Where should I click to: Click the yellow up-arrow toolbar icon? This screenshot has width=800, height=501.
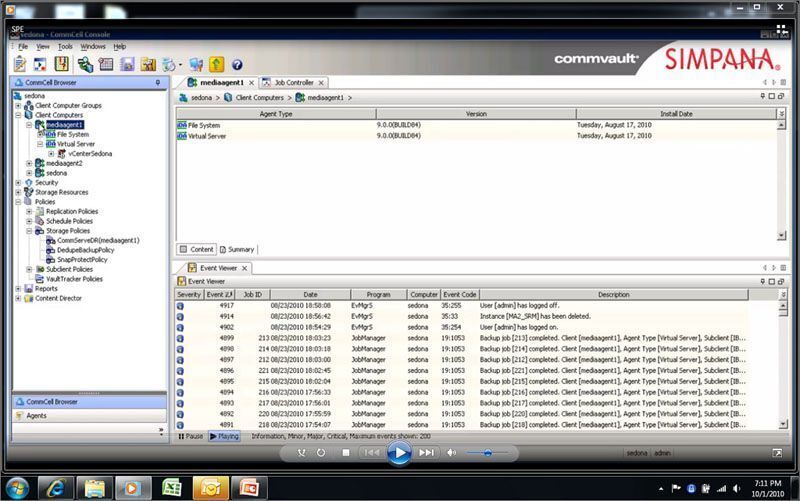(x=216, y=64)
